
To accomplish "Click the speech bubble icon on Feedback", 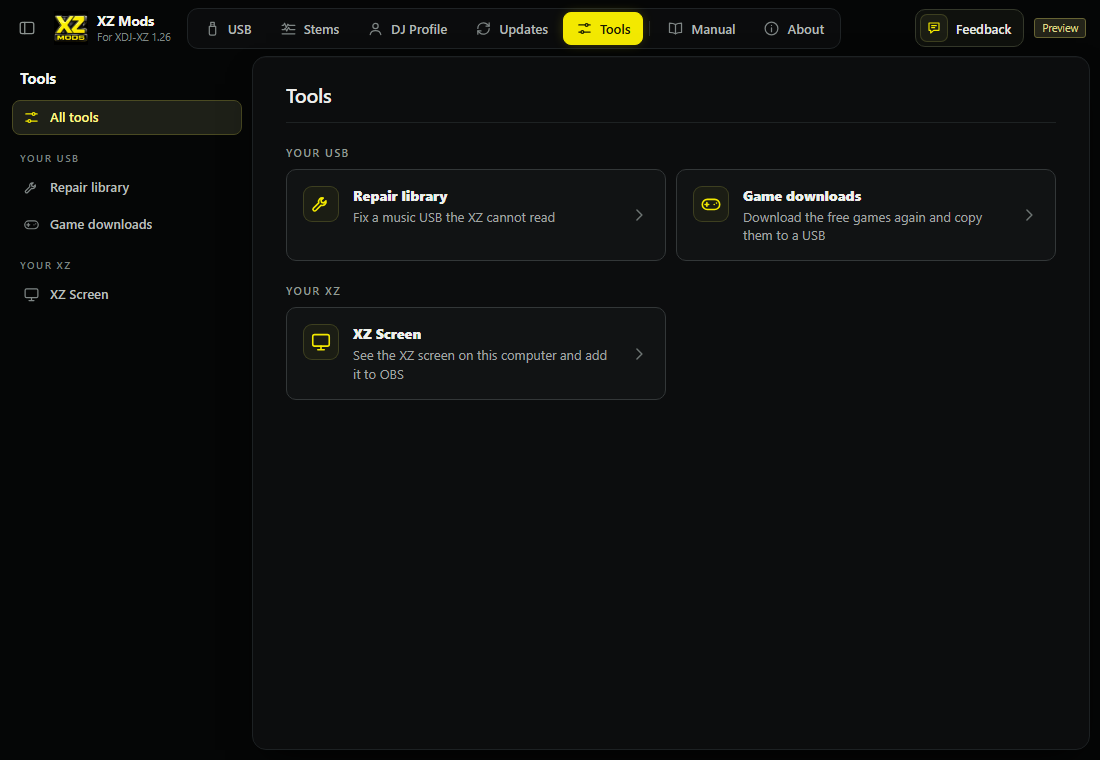I will (x=934, y=28).
